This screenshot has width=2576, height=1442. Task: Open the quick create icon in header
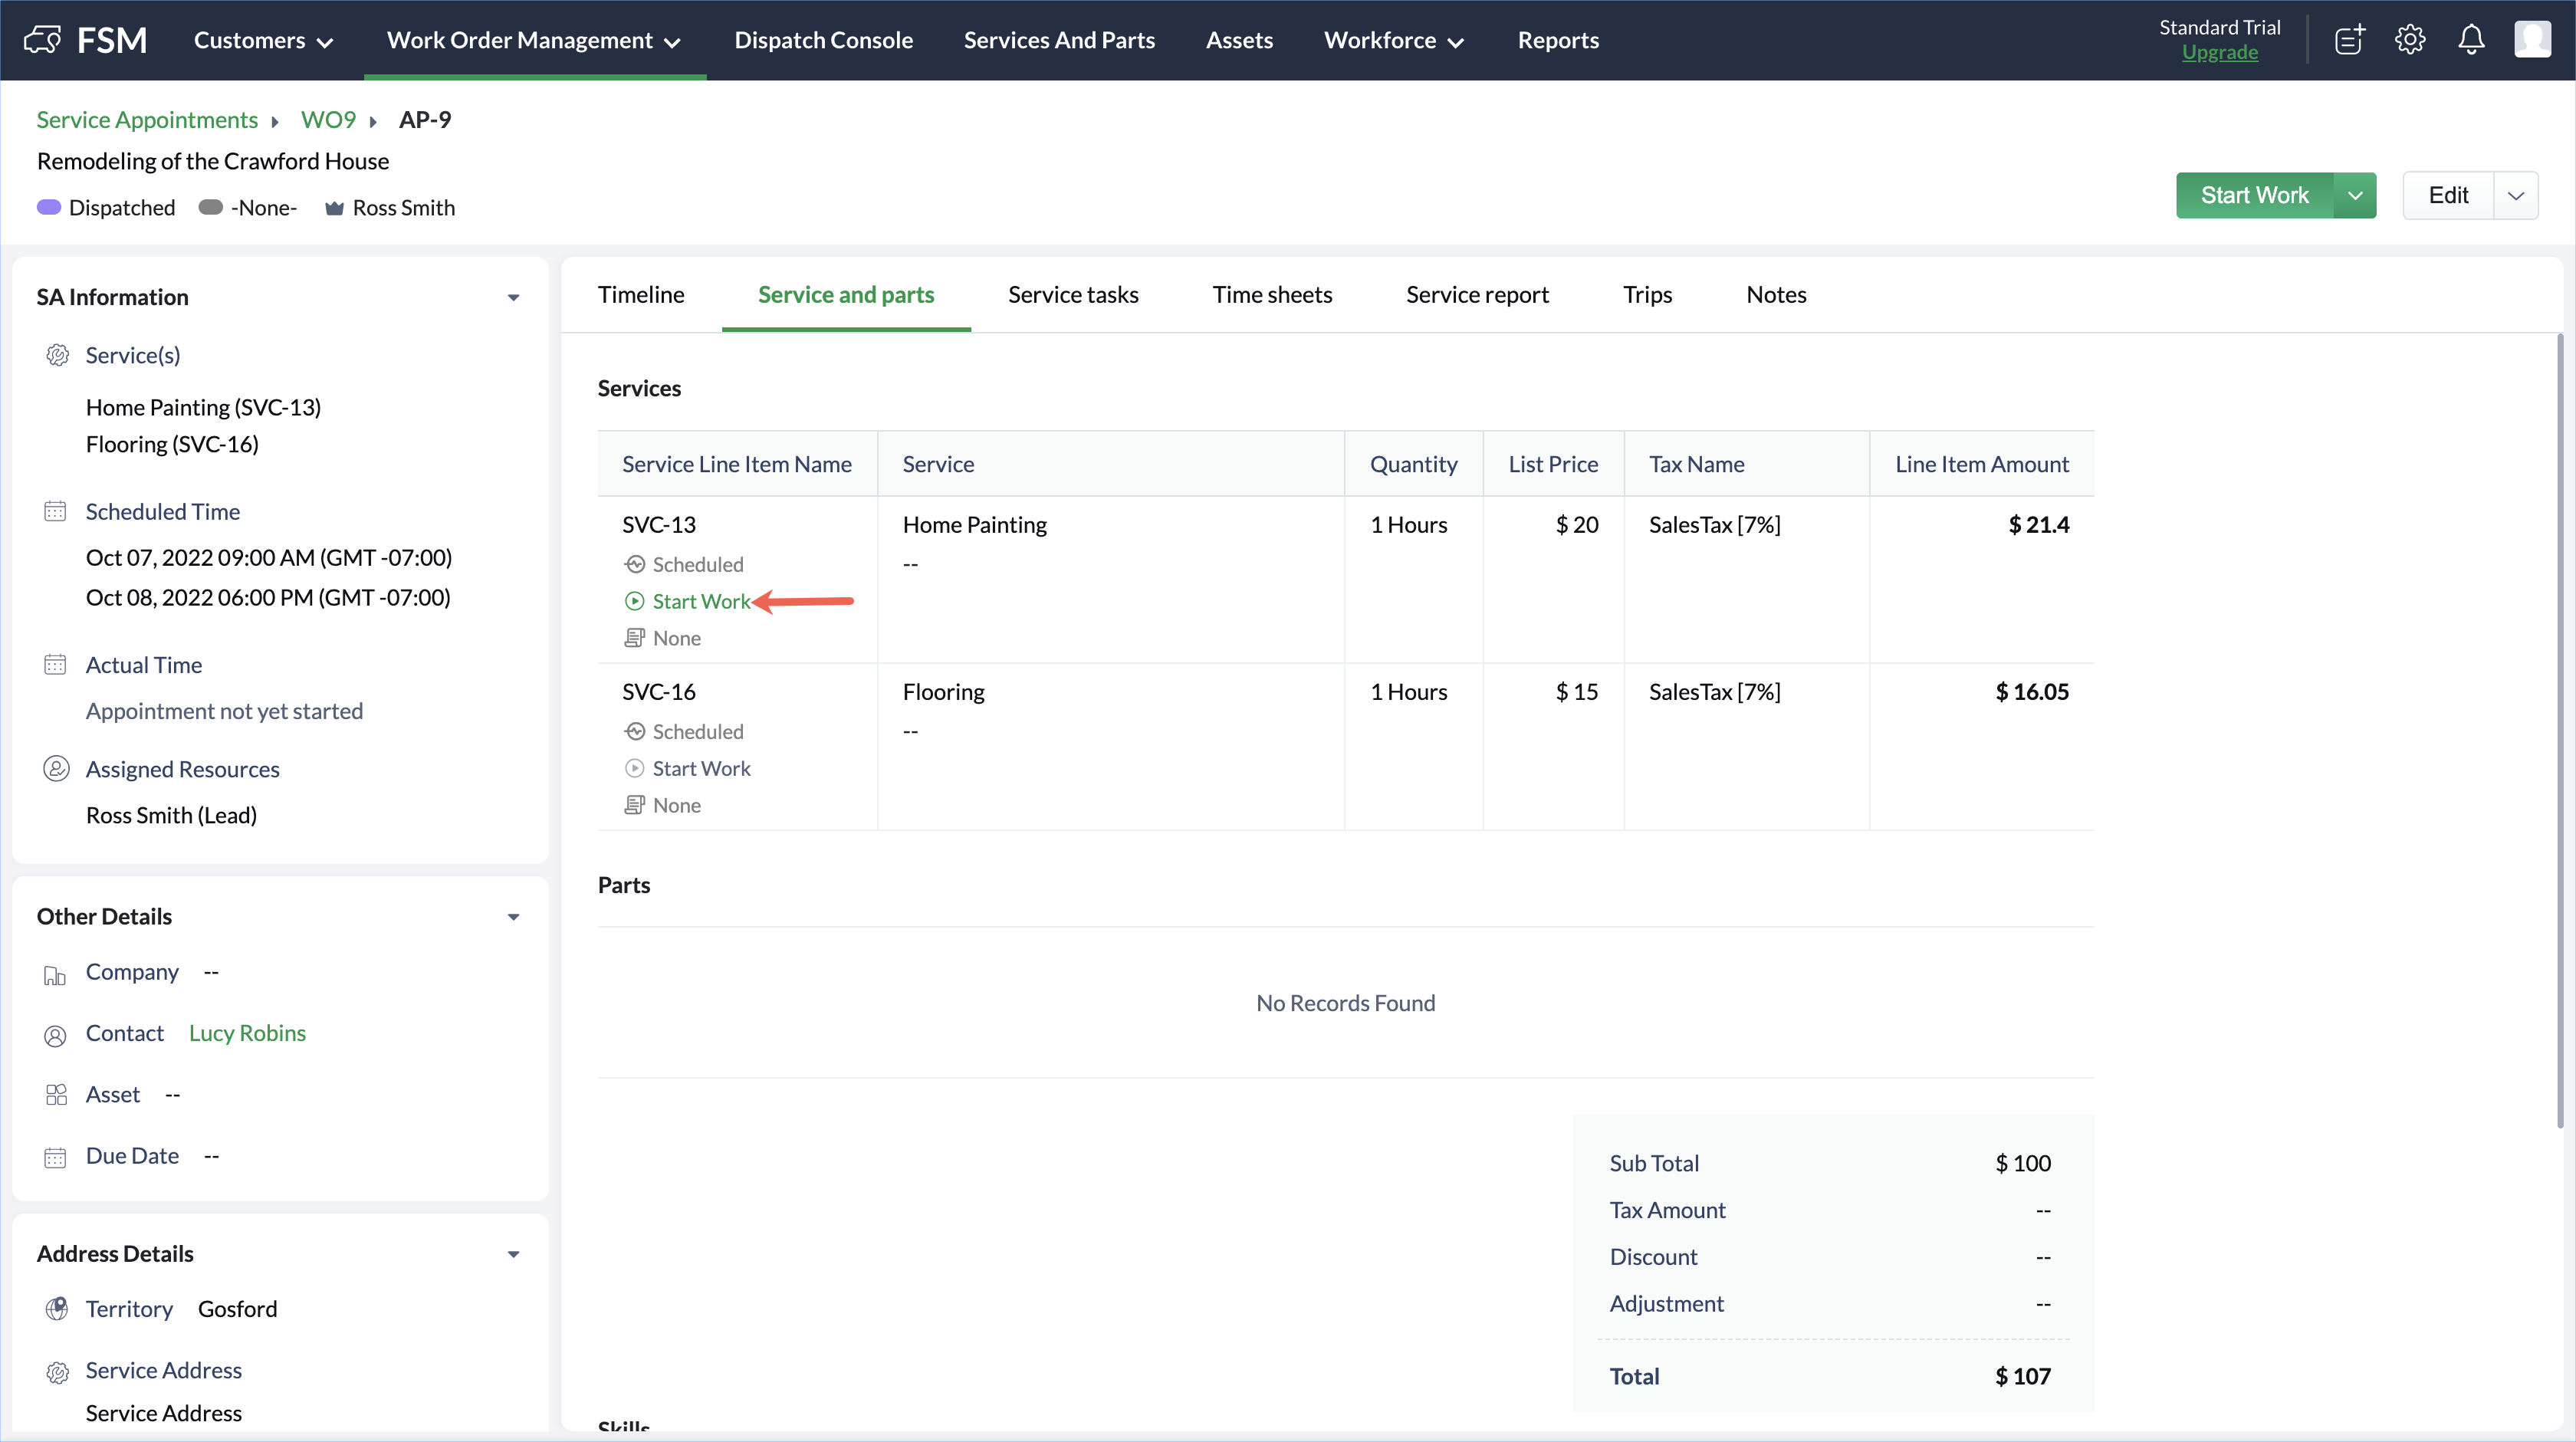(2349, 40)
